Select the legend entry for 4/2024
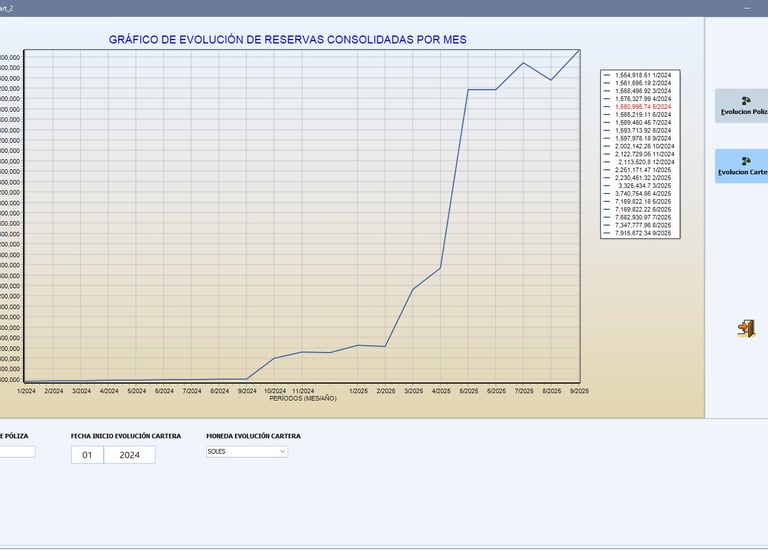This screenshot has height=550, width=768. 638,98
